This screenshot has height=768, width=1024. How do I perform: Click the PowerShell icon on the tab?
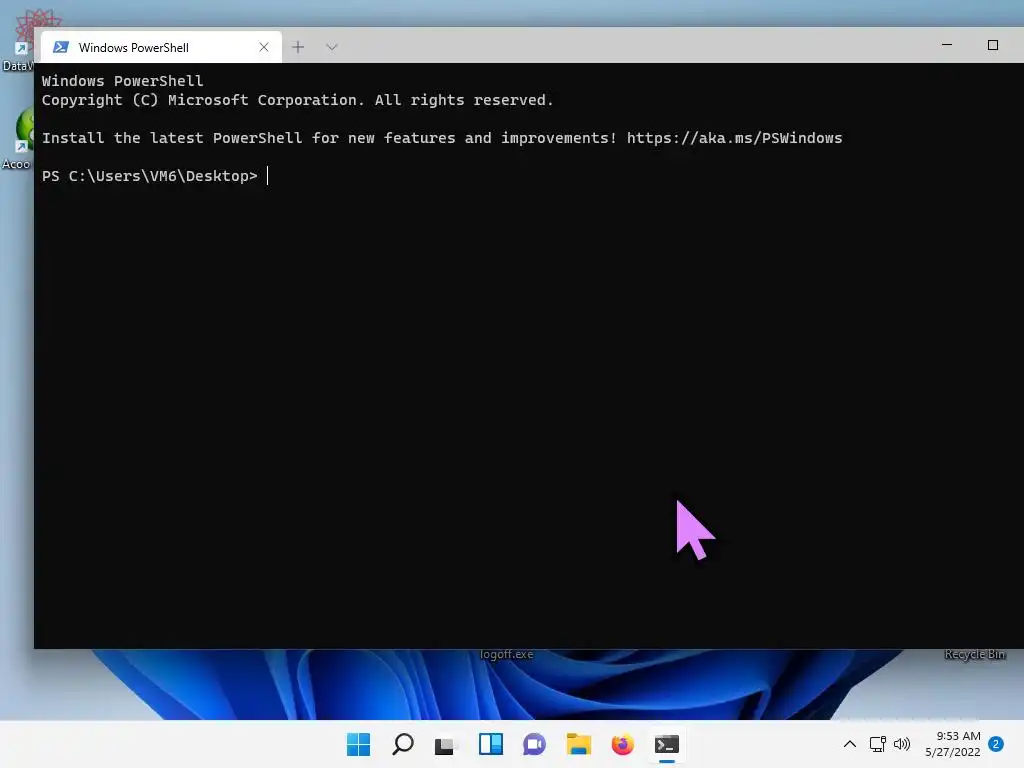click(x=61, y=47)
